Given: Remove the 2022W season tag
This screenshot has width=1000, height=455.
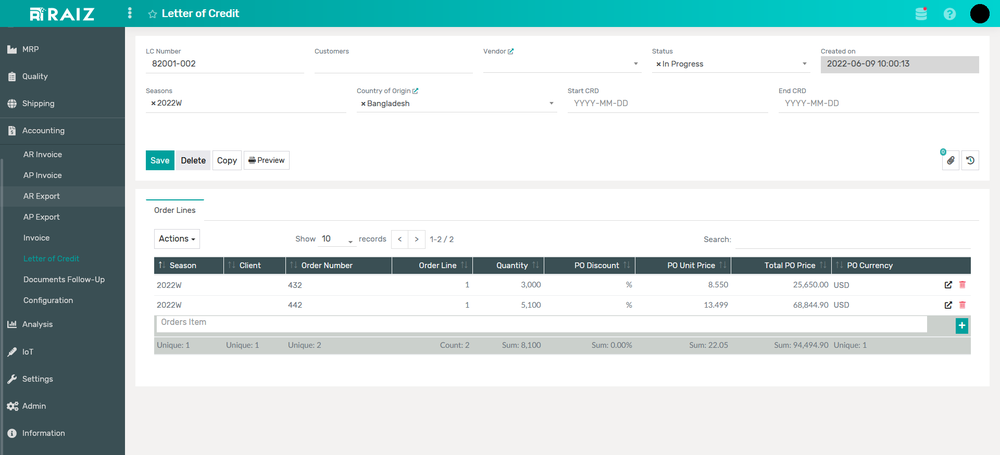Looking at the screenshot, I should 153,103.
